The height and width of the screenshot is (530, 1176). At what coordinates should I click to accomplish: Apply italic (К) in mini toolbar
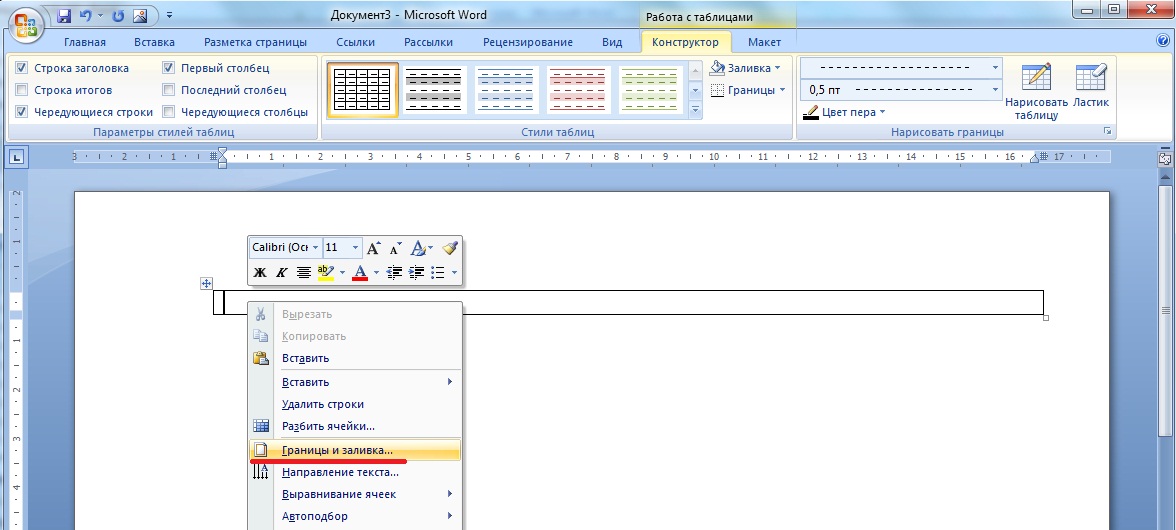(281, 272)
